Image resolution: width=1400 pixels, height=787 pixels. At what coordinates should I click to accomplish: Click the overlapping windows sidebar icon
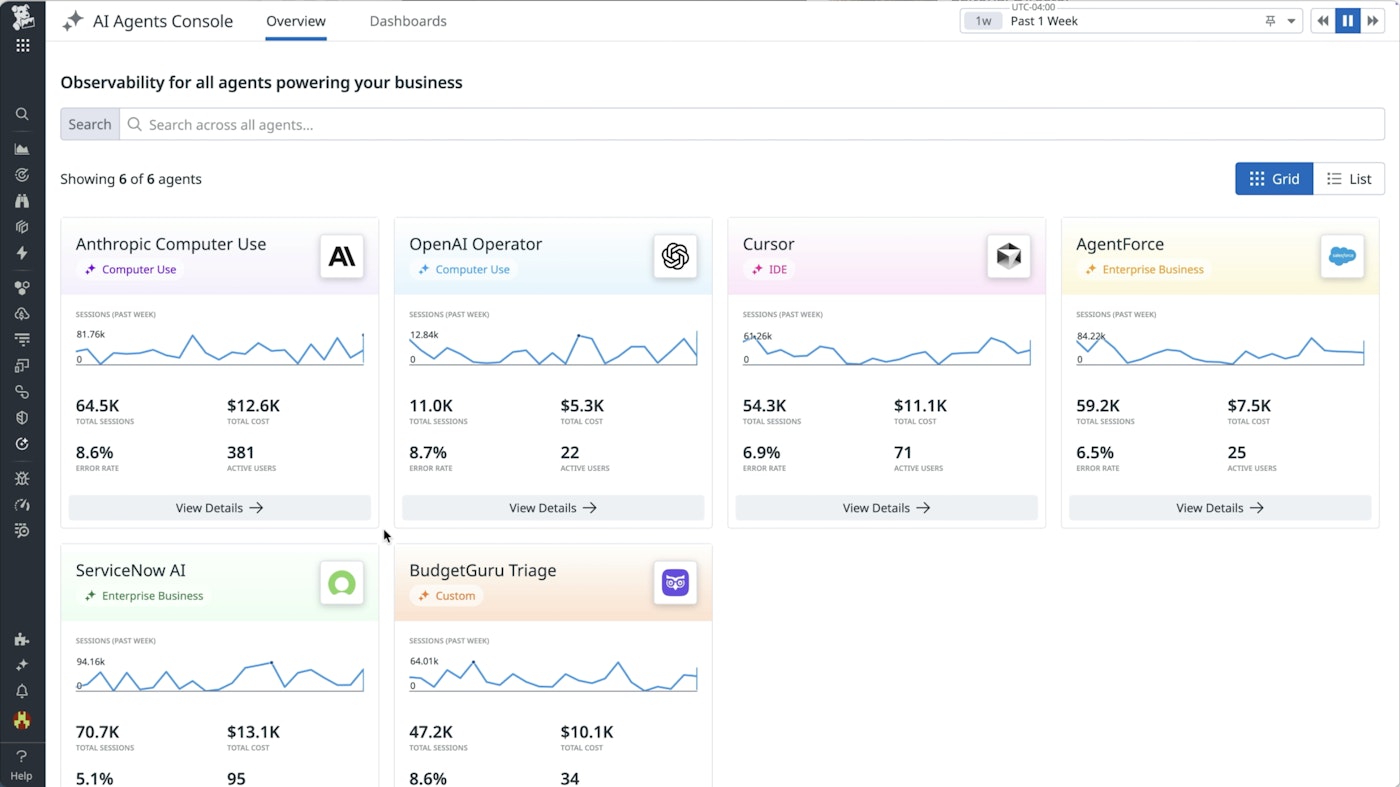click(x=22, y=366)
